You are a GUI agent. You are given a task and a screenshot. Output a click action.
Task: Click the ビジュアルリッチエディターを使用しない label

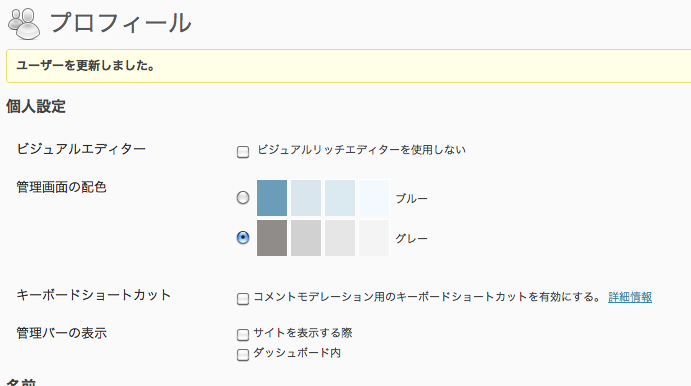(361, 150)
